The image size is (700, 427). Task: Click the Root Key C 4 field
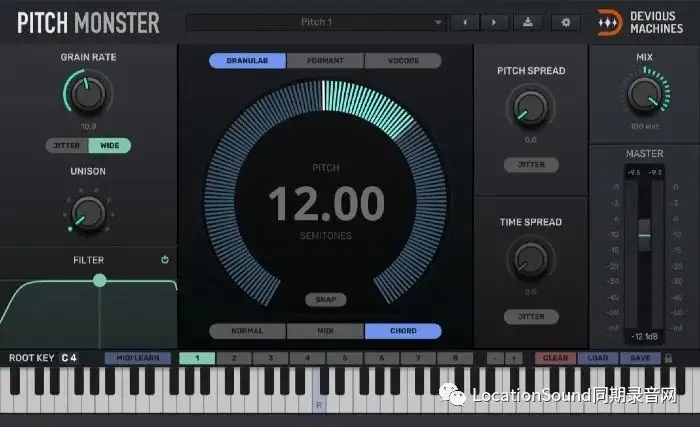69,358
